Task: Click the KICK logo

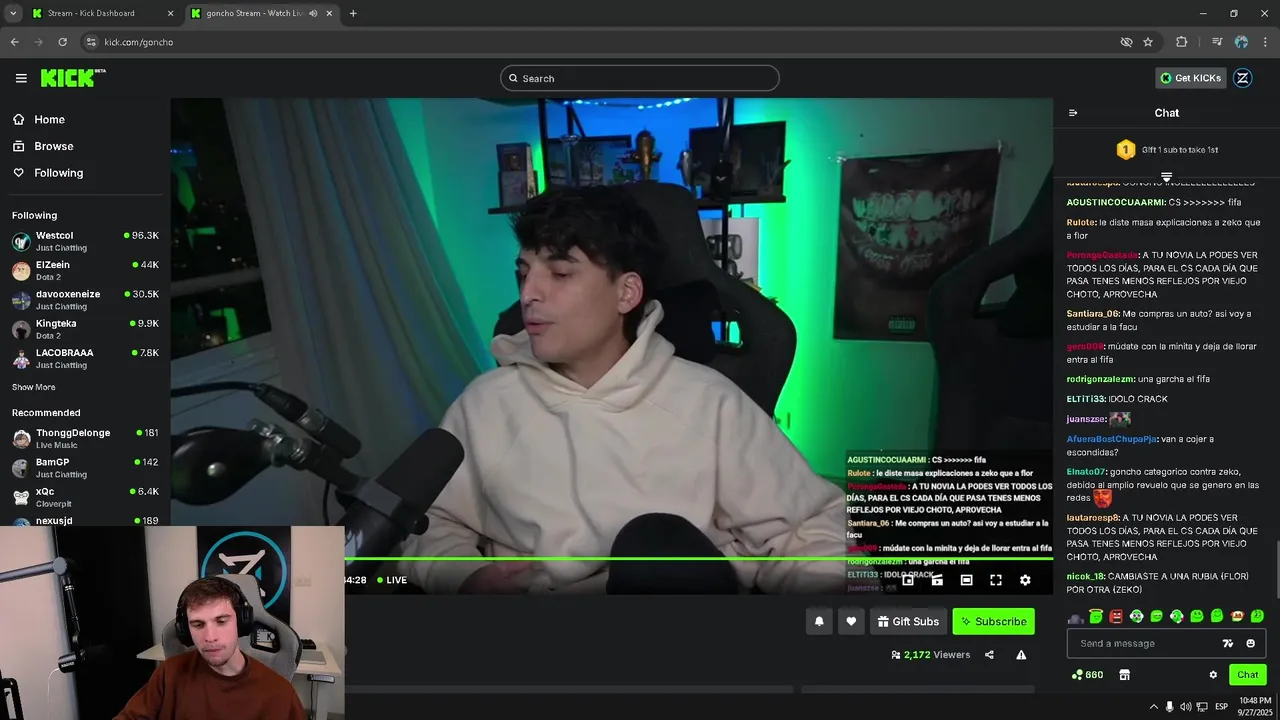Action: [x=72, y=78]
